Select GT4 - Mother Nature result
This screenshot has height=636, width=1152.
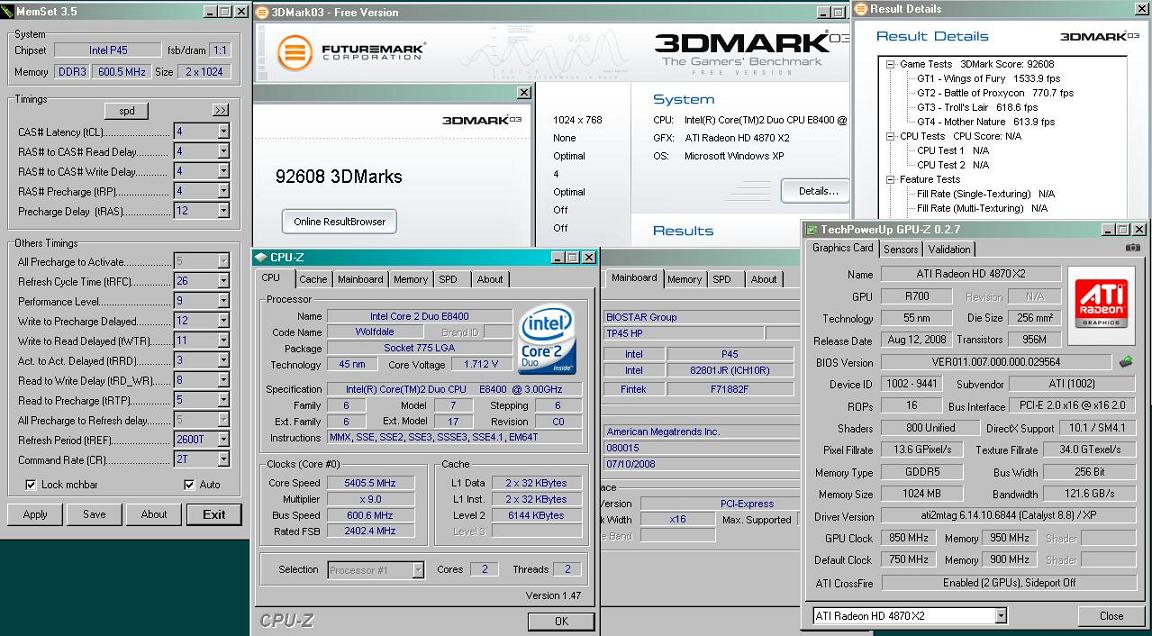click(985, 122)
